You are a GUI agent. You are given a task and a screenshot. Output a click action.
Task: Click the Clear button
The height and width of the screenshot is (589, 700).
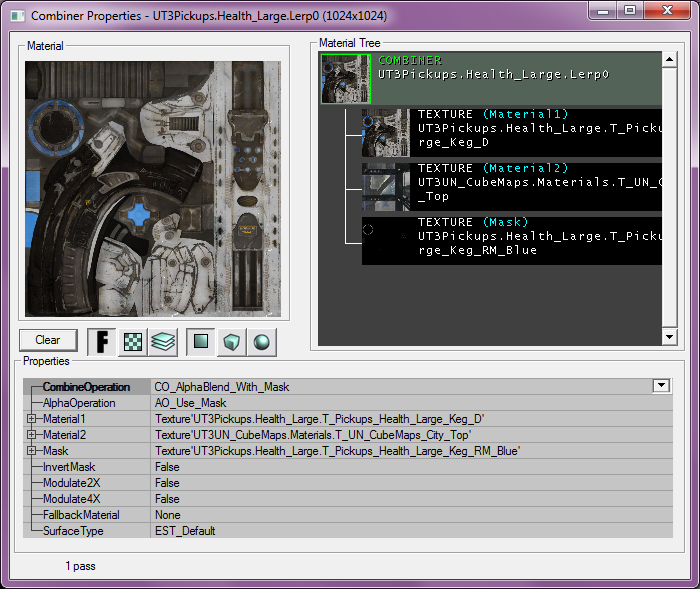[x=48, y=340]
